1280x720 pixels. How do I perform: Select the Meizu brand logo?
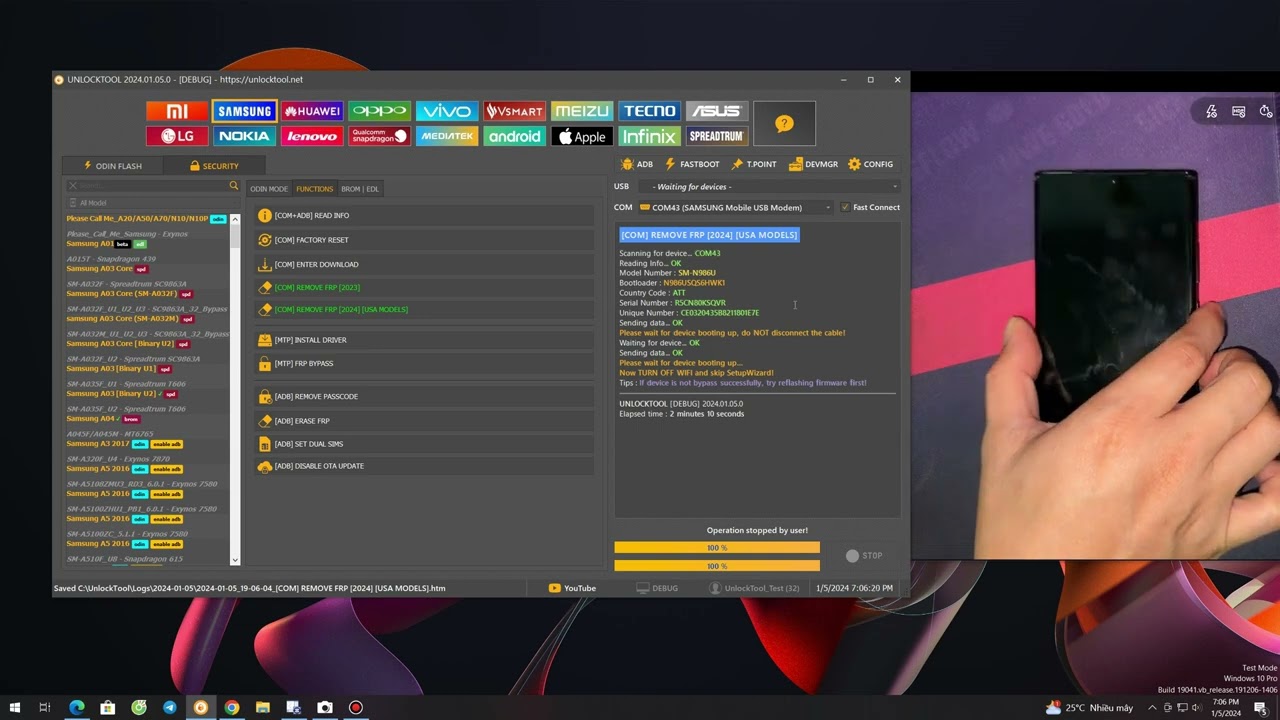coord(582,111)
